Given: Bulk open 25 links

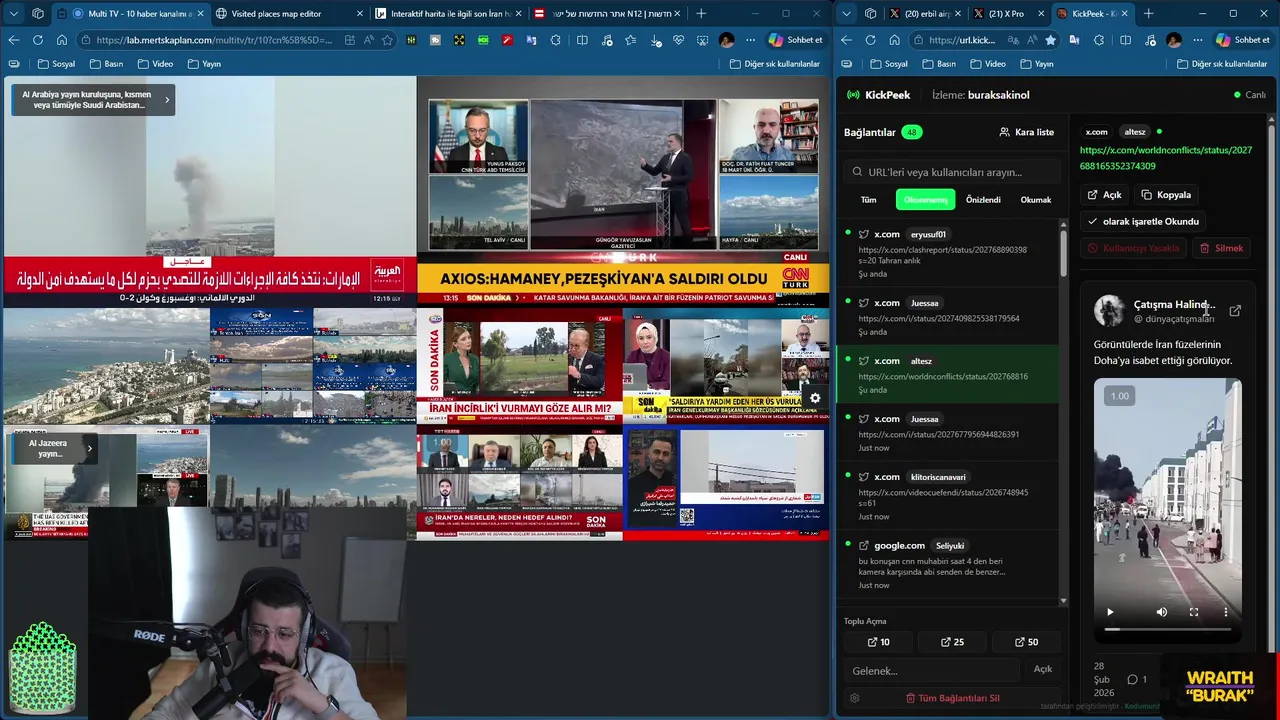Looking at the screenshot, I should click(x=952, y=642).
